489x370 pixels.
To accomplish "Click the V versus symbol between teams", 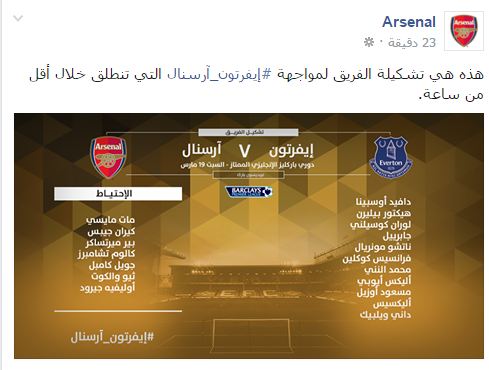I will 244,151.
